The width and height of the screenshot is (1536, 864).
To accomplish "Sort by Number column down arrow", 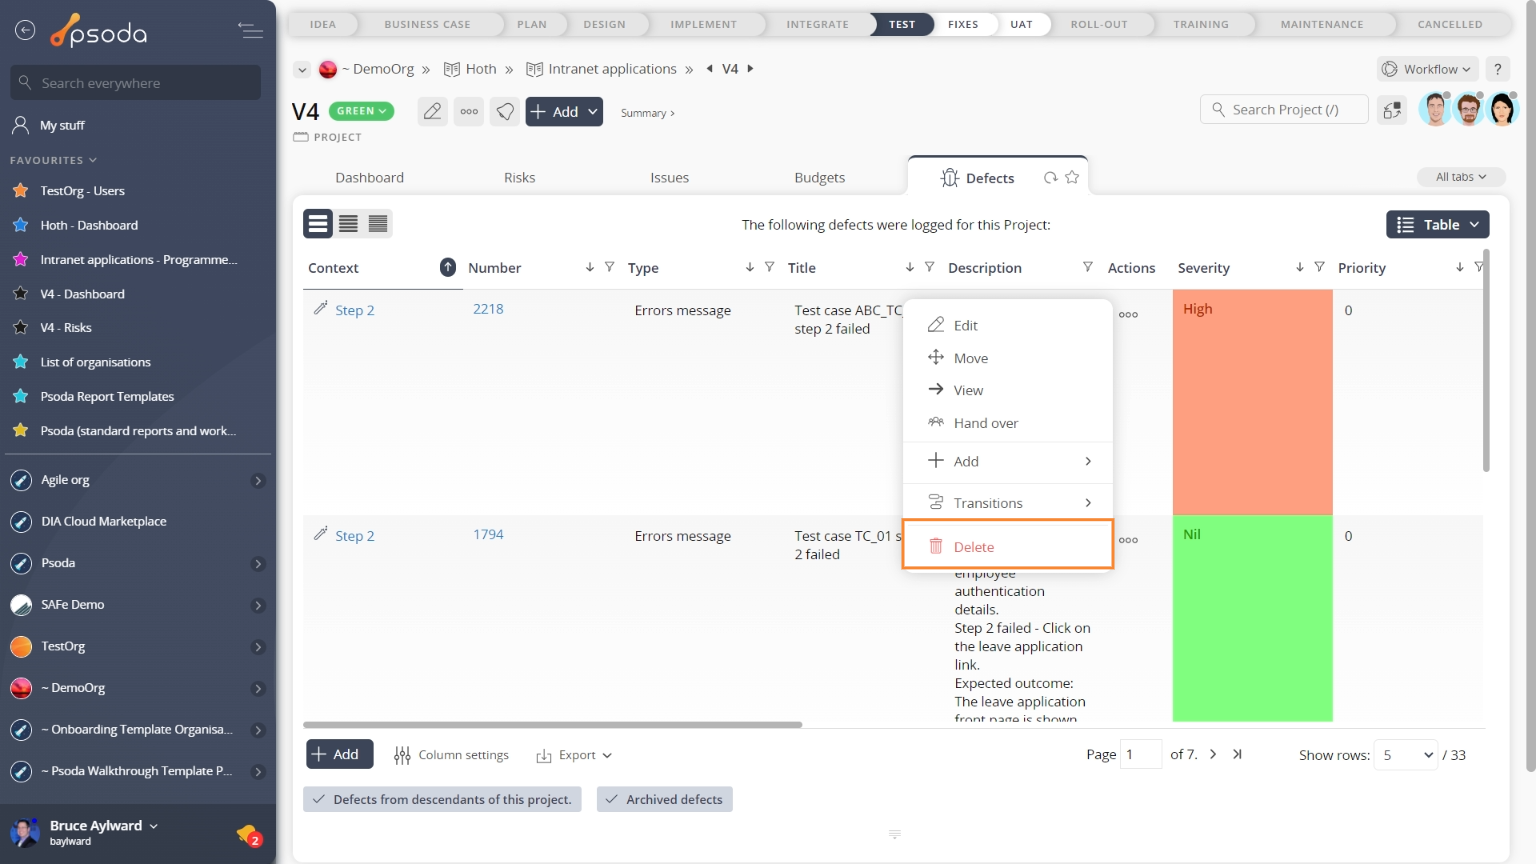I will coord(589,267).
